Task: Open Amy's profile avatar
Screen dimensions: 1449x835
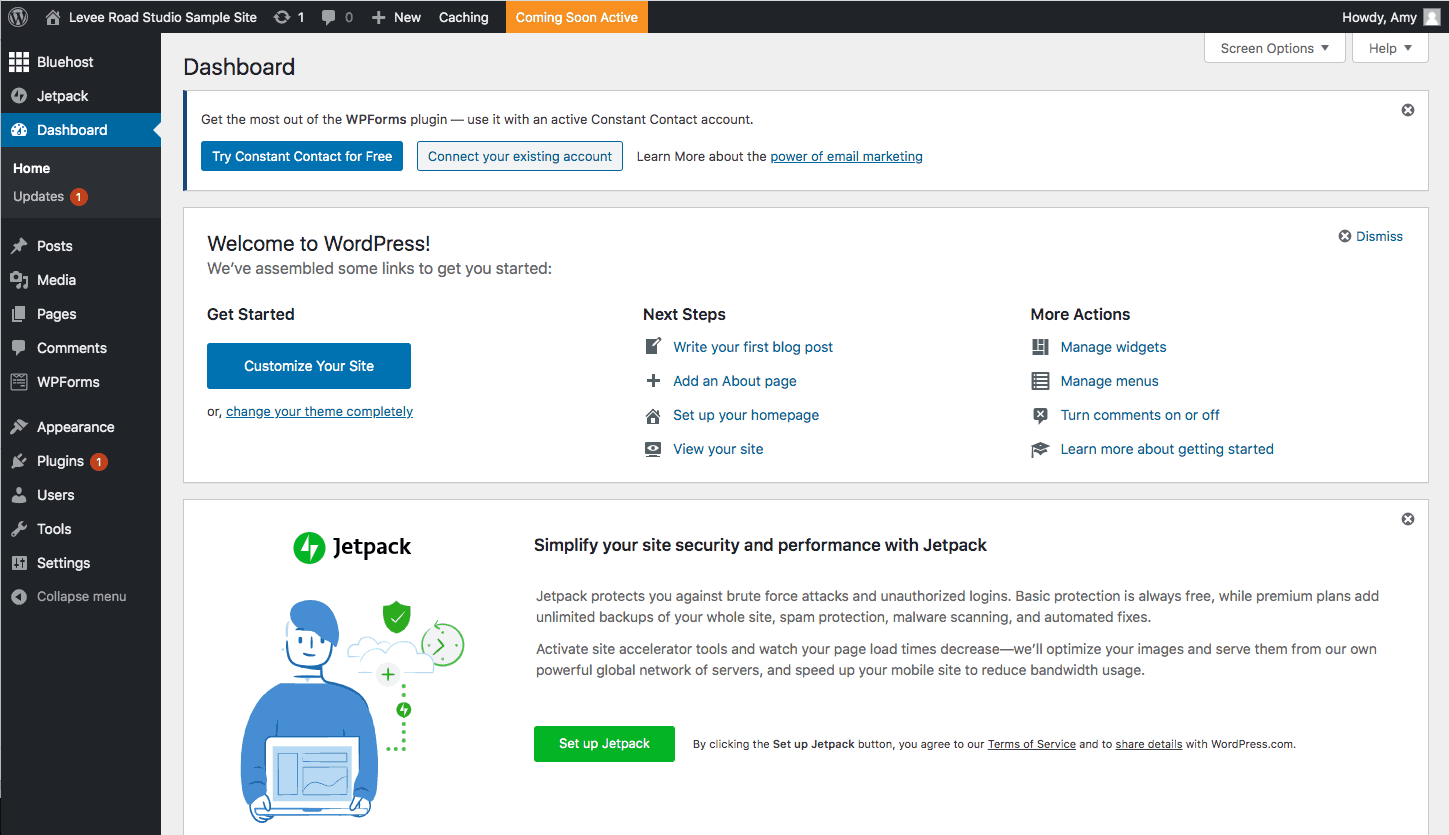Action: (x=1432, y=17)
